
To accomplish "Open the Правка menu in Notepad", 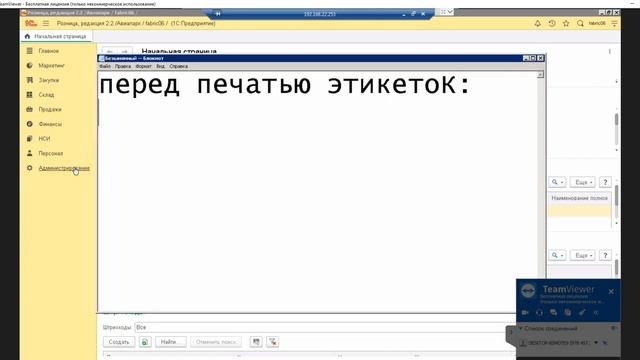I will [x=122, y=66].
